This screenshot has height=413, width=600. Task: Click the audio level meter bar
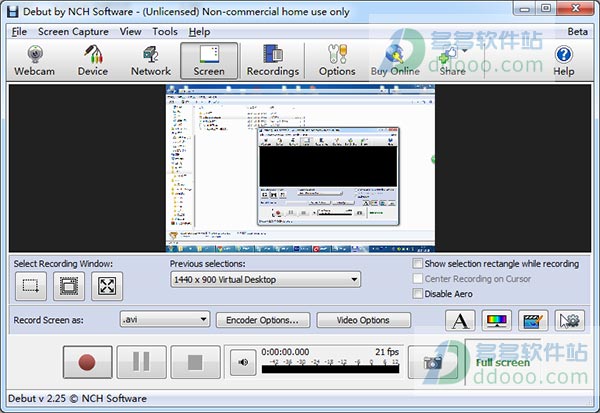[330, 369]
